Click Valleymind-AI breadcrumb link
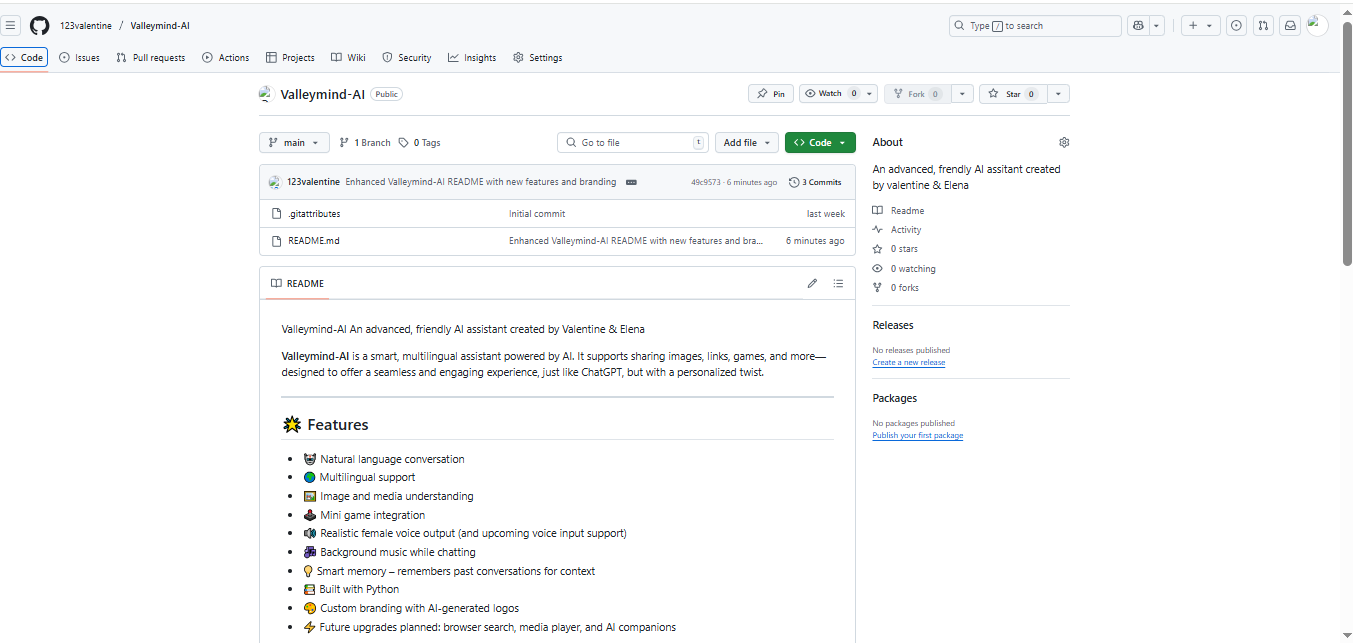The height and width of the screenshot is (643, 1353). (160, 26)
